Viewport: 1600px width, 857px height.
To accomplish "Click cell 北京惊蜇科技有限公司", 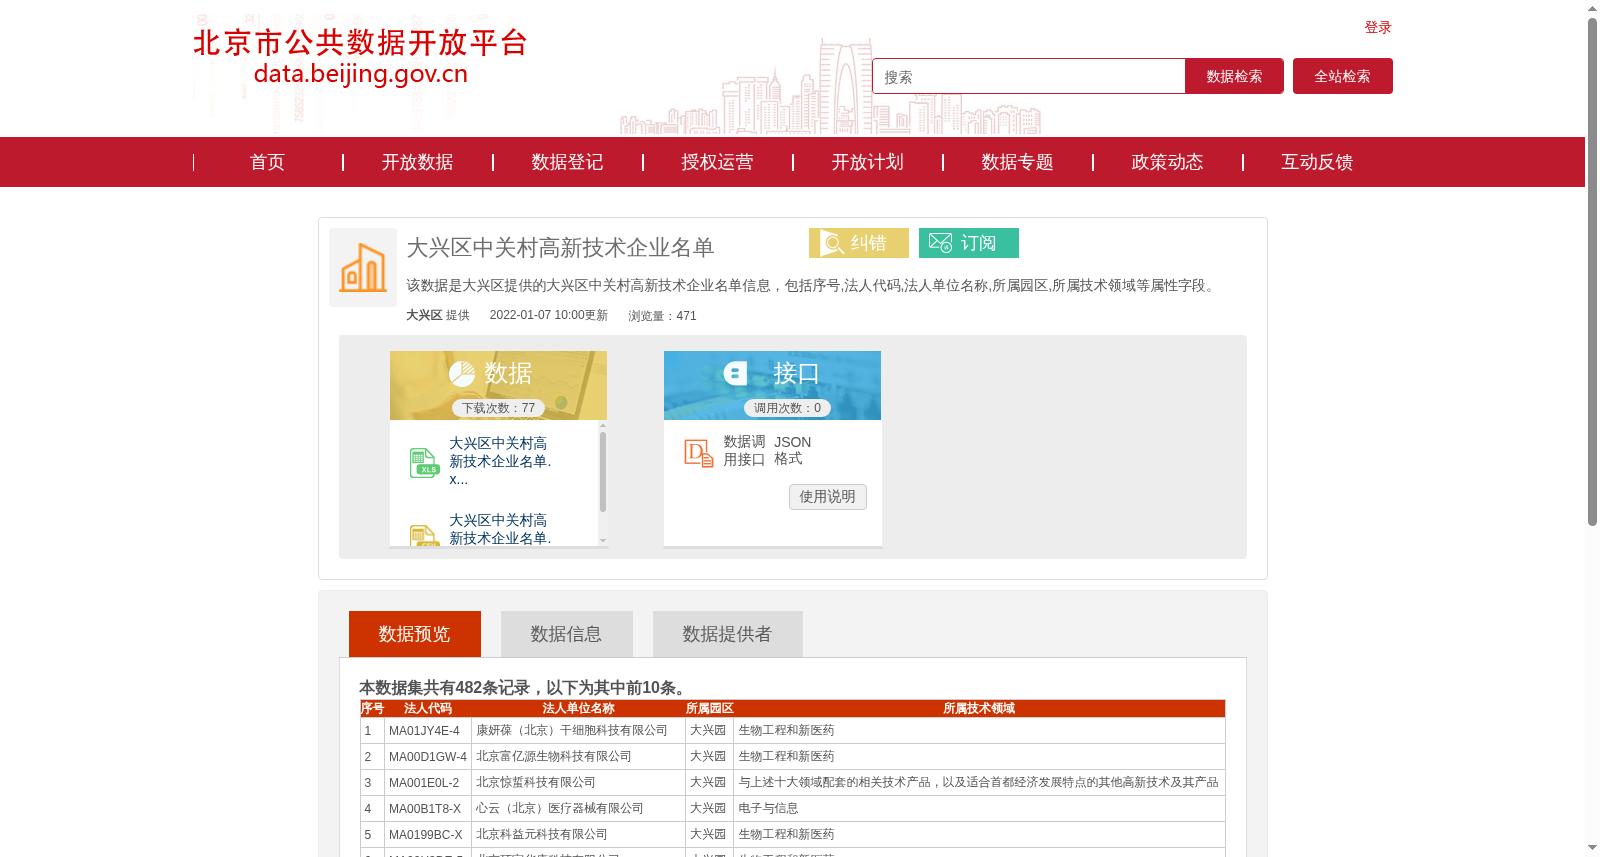I will pyautogui.click(x=578, y=783).
